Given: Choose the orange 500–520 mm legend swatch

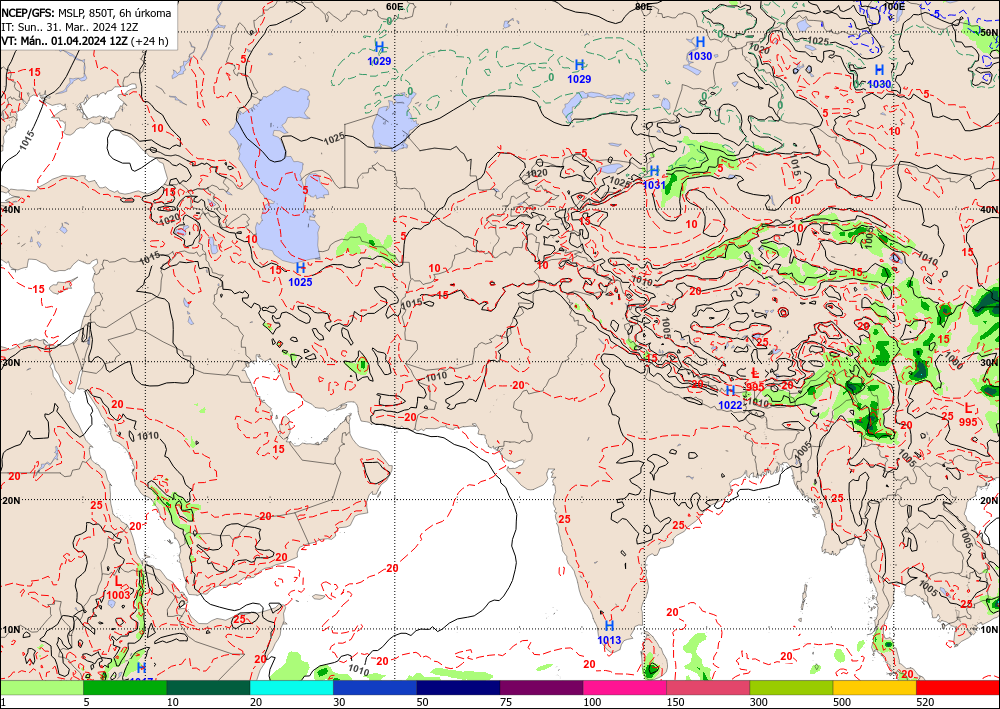Looking at the screenshot, I should [875, 688].
